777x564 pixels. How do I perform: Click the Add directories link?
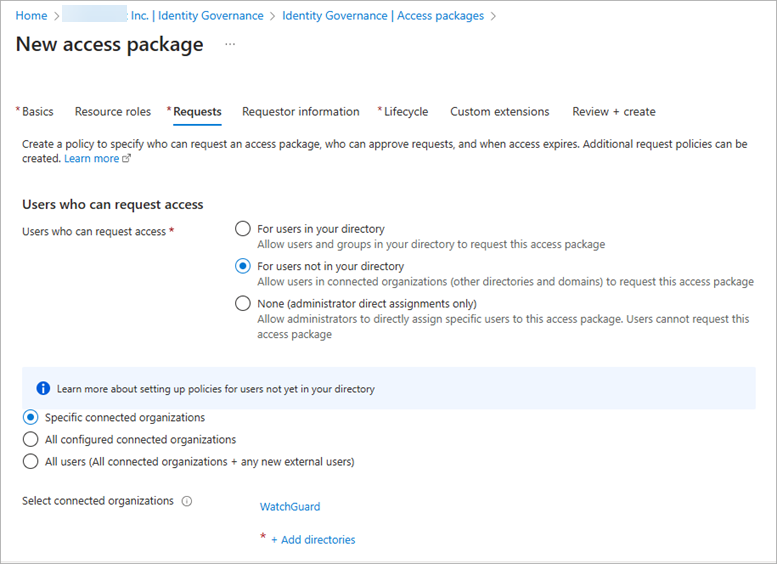tap(312, 540)
